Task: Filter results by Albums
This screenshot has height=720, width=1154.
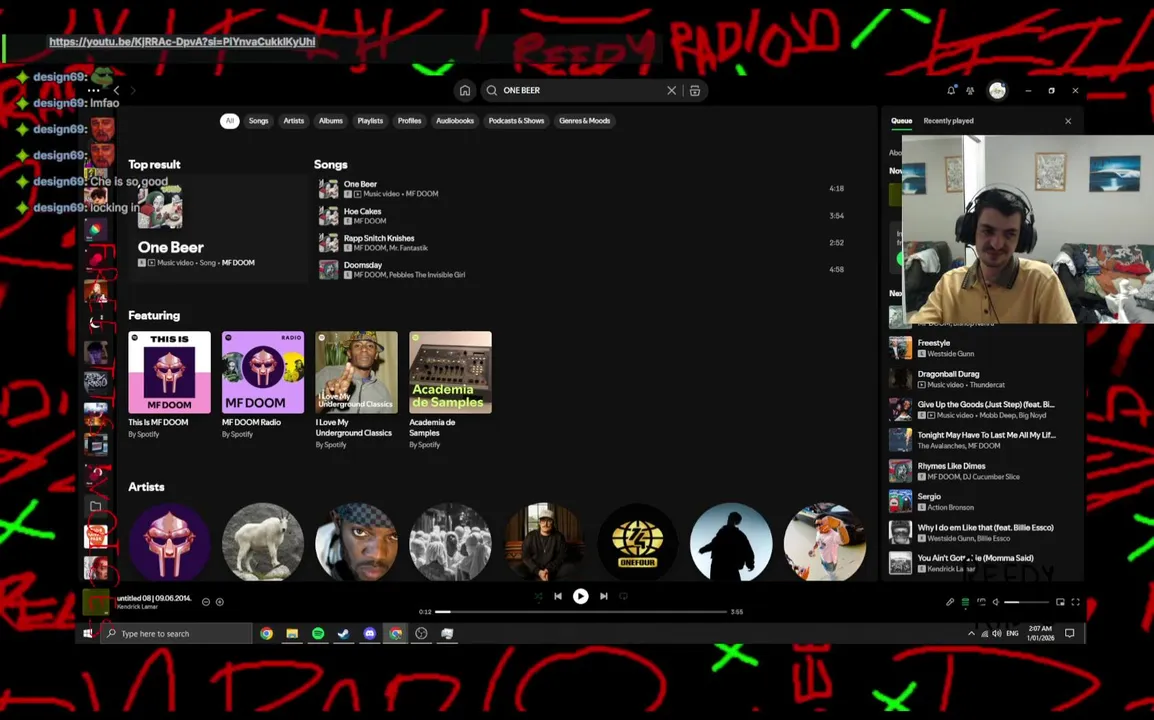Action: (330, 121)
